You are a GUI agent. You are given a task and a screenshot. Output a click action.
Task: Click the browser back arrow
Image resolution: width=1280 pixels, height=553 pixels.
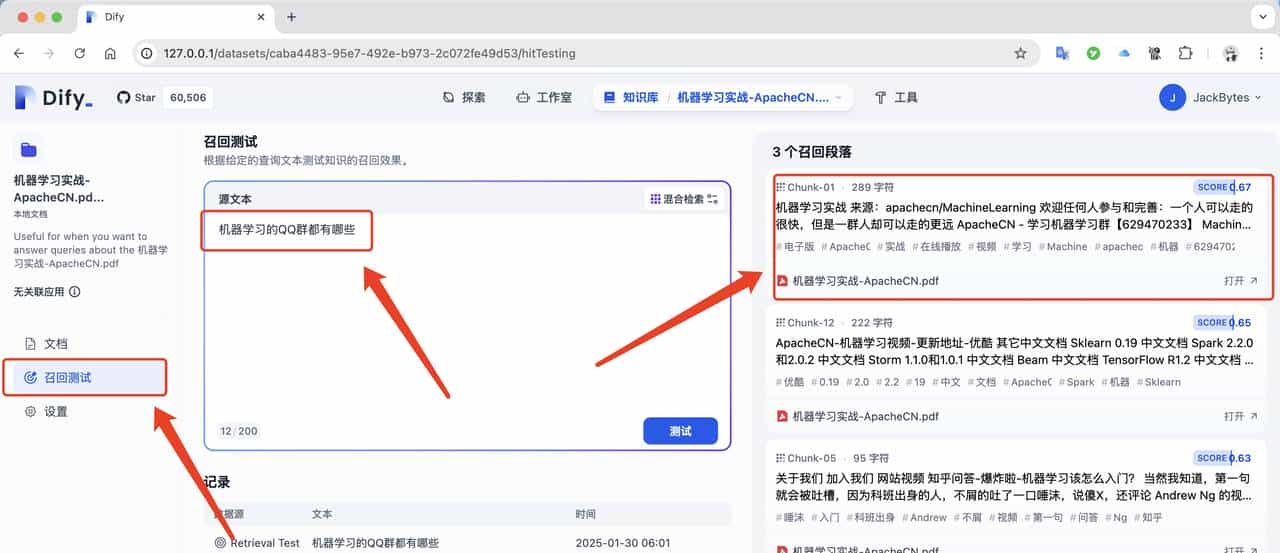pos(19,53)
